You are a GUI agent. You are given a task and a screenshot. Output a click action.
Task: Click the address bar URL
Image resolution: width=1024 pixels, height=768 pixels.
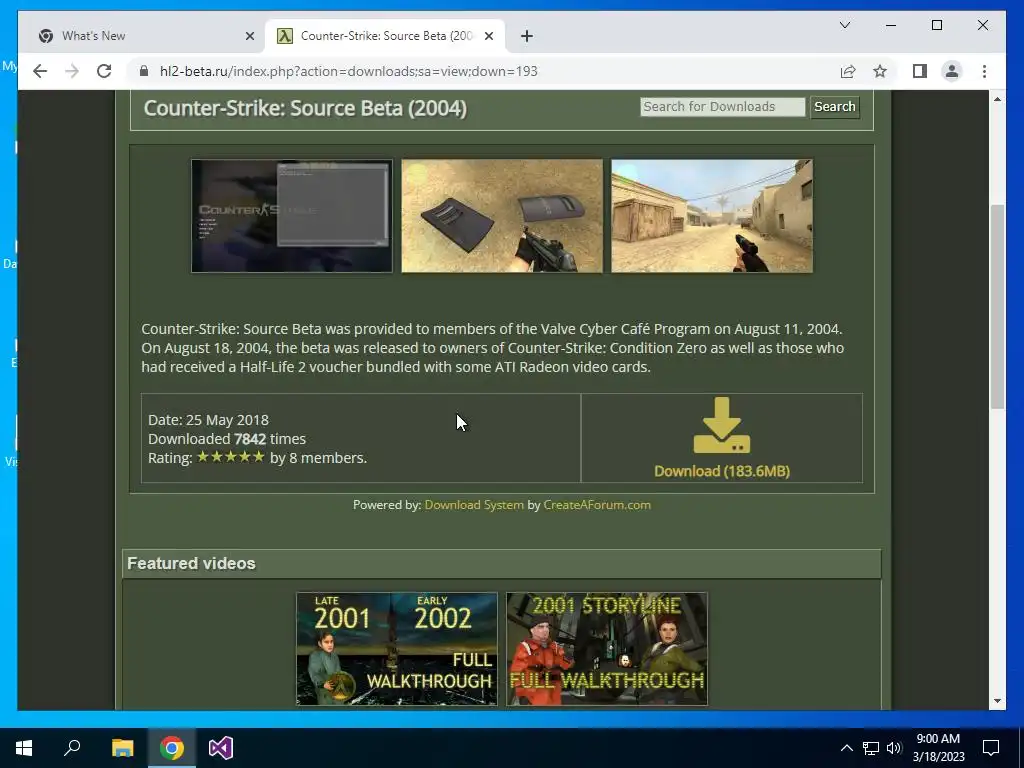349,71
